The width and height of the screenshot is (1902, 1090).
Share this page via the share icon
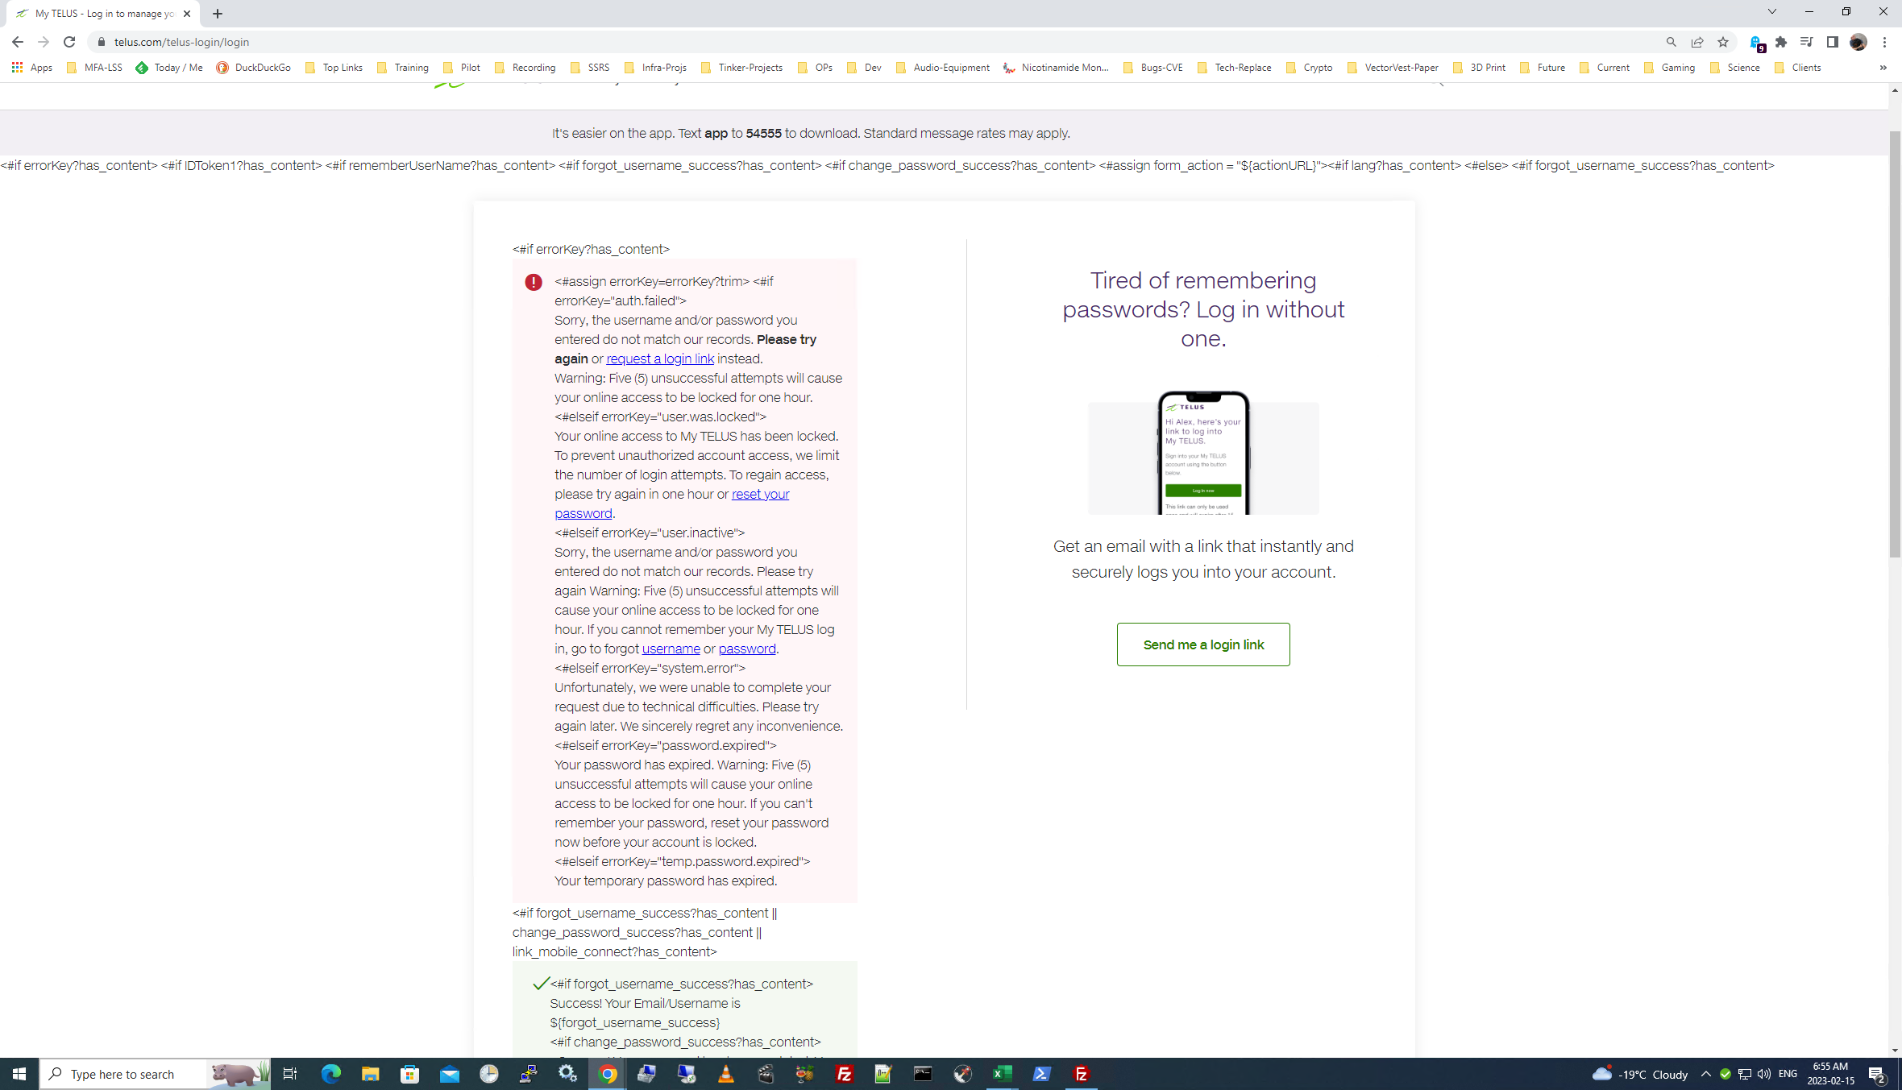(x=1697, y=42)
